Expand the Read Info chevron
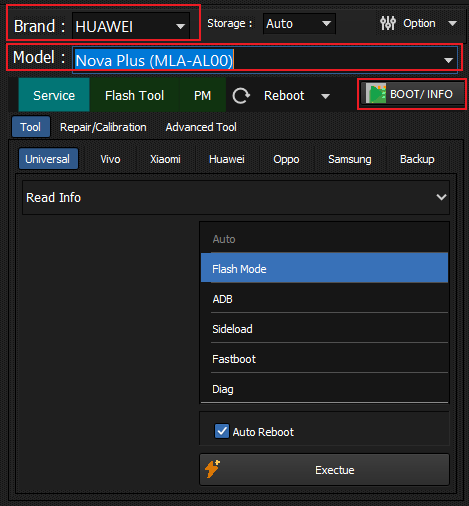The height and width of the screenshot is (506, 469). (441, 197)
